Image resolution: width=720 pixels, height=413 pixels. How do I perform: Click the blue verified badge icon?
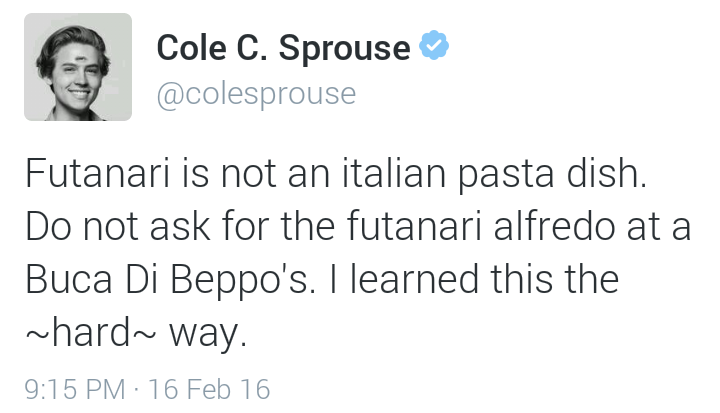(x=433, y=46)
